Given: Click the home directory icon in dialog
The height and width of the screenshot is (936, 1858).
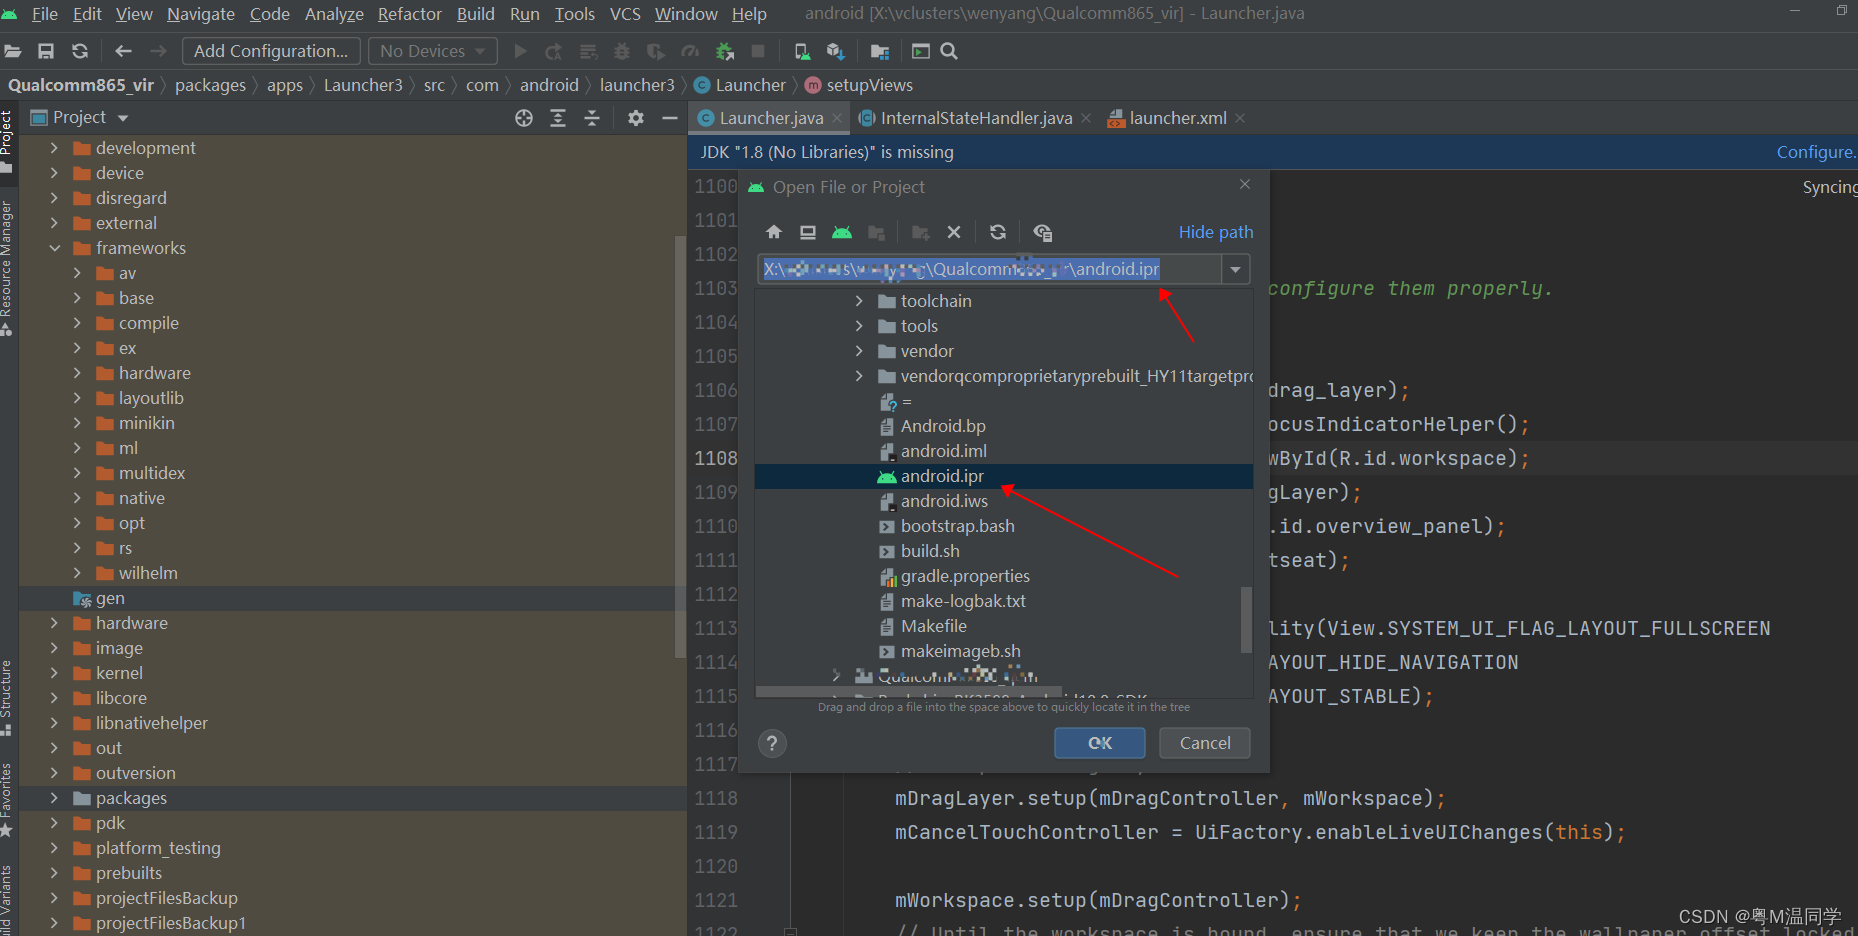Looking at the screenshot, I should [x=773, y=232].
